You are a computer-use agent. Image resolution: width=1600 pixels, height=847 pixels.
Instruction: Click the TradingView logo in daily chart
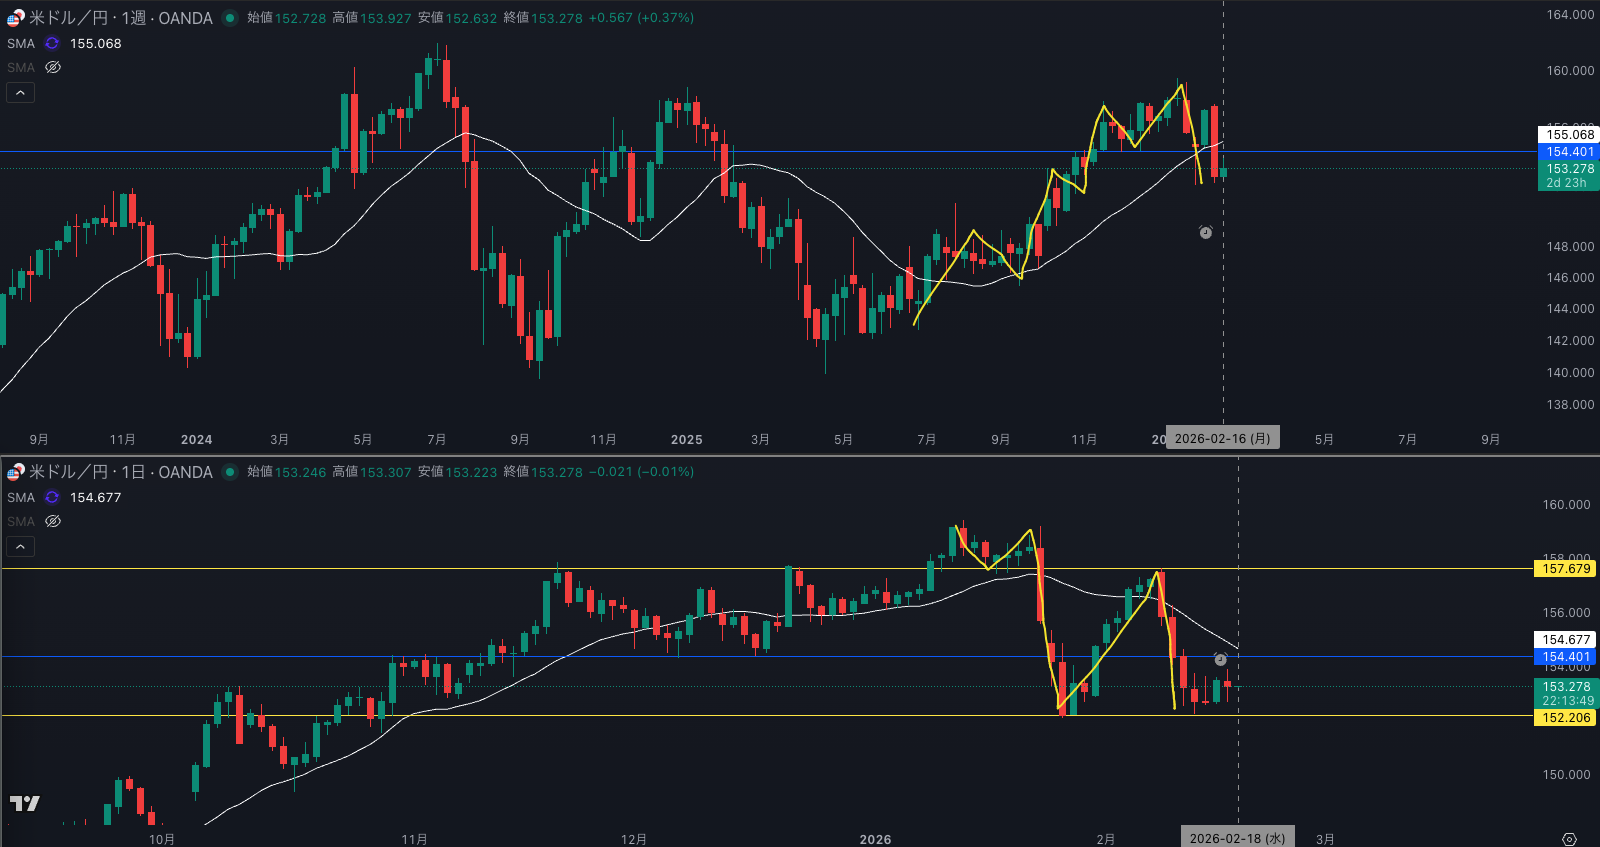point(25,803)
